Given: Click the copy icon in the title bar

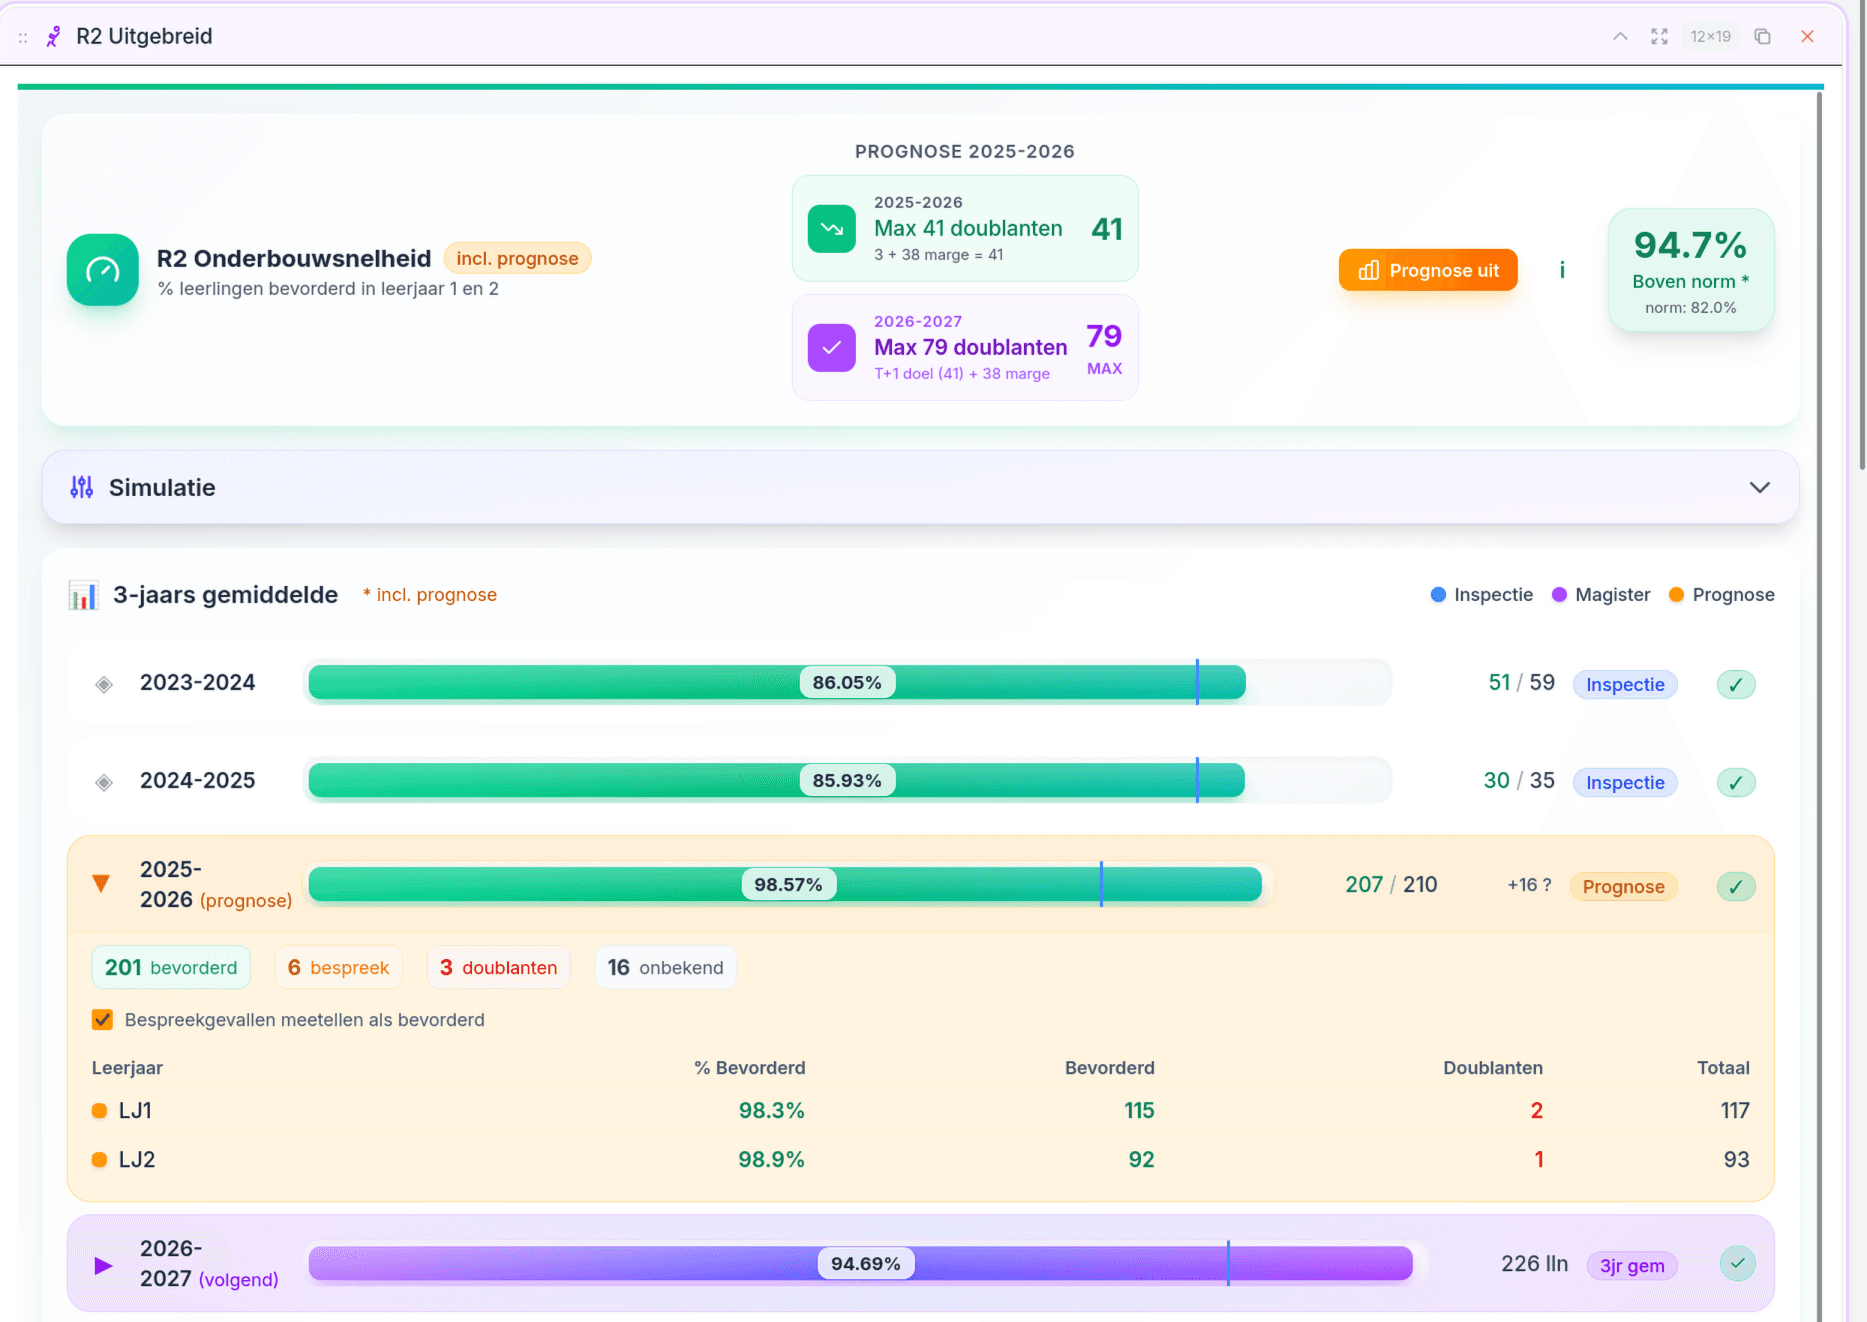Looking at the screenshot, I should point(1763,36).
